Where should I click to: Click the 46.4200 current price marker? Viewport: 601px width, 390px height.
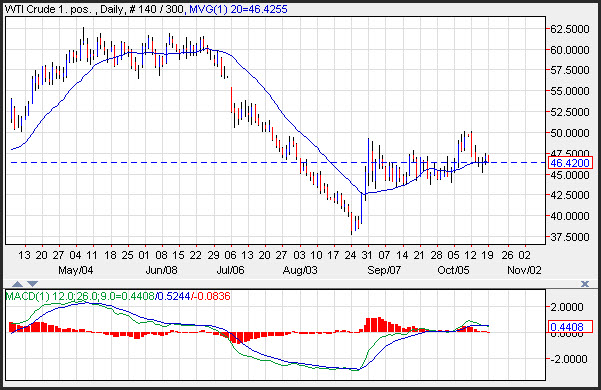click(x=570, y=163)
